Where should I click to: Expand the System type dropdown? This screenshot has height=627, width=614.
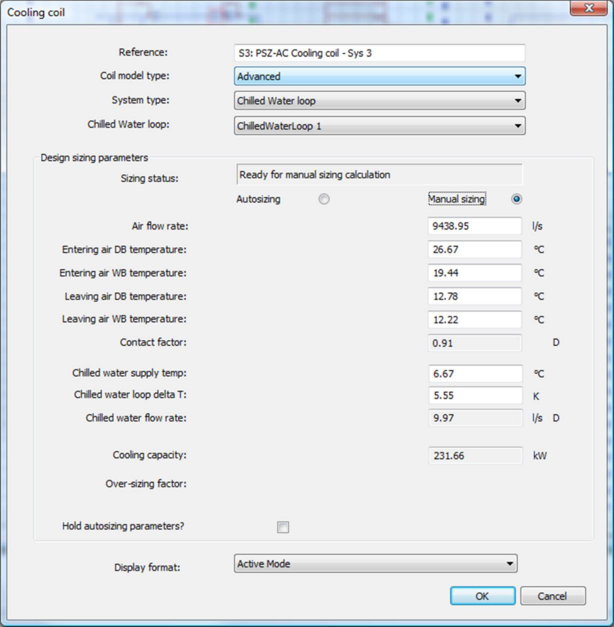point(379,101)
